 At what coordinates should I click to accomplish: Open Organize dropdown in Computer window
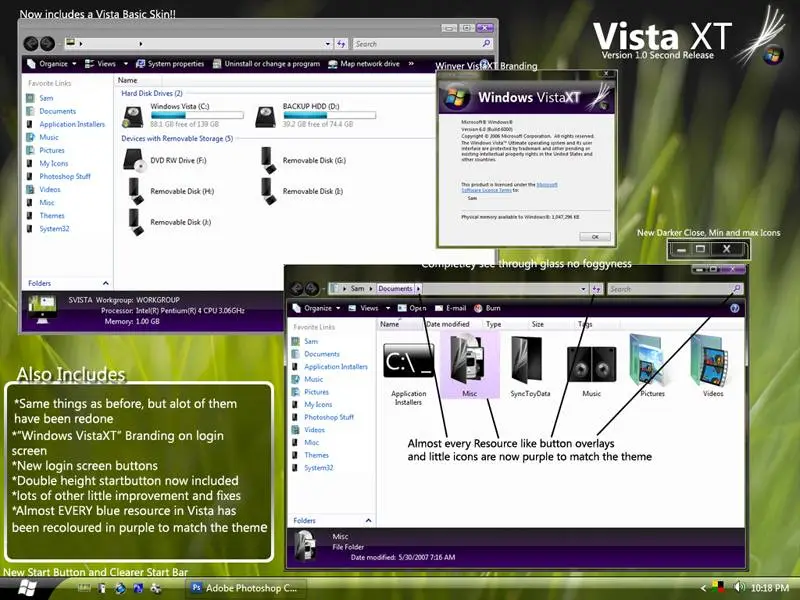coord(52,64)
